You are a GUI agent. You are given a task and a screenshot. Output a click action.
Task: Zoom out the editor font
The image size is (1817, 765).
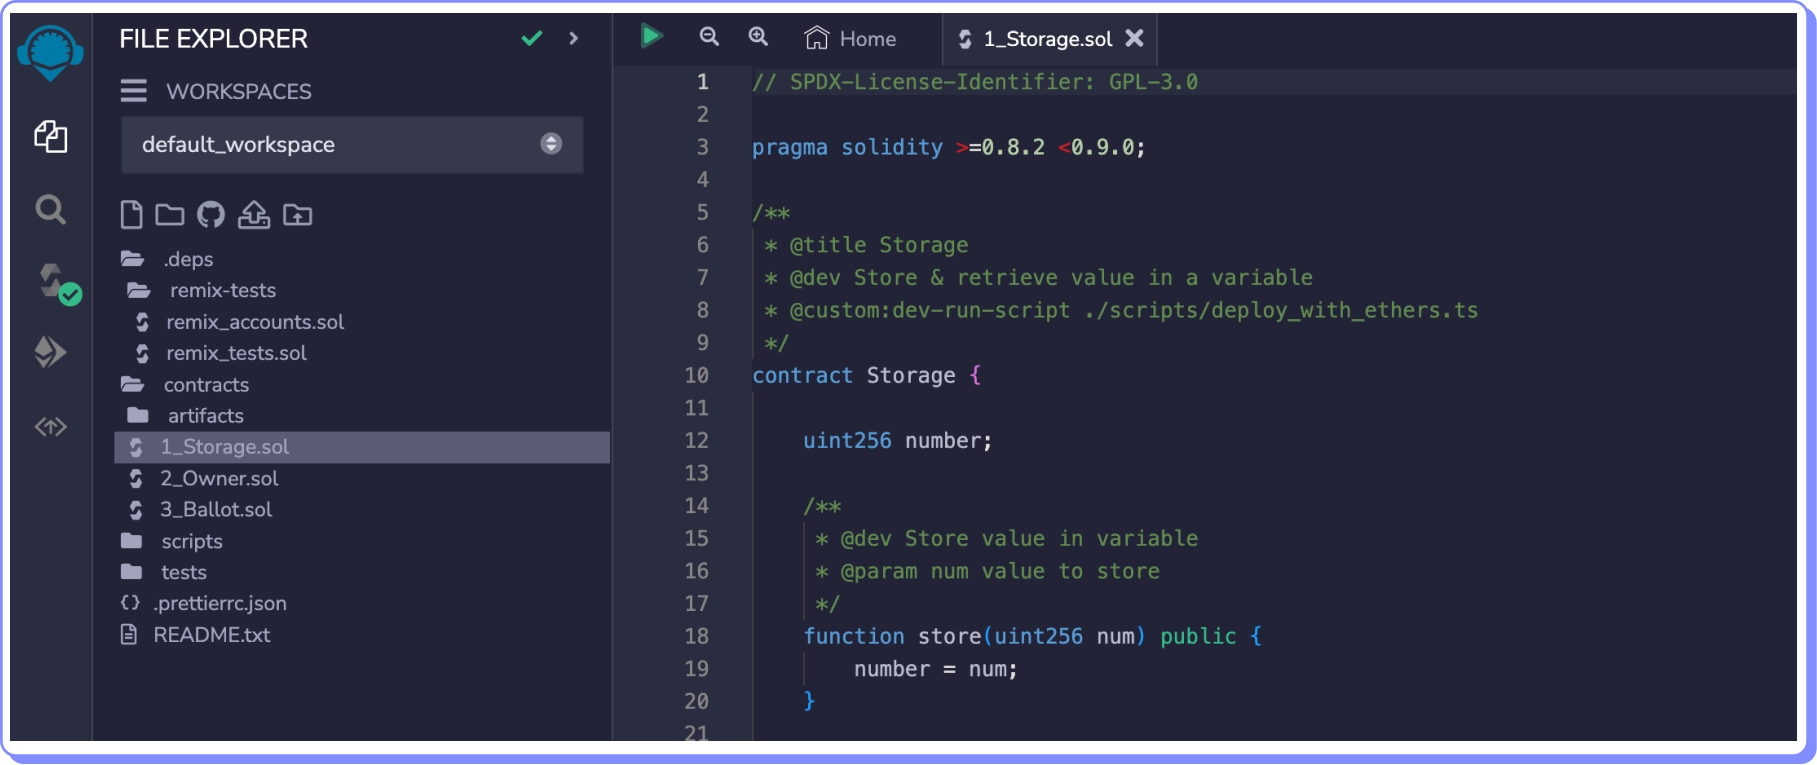click(x=709, y=37)
